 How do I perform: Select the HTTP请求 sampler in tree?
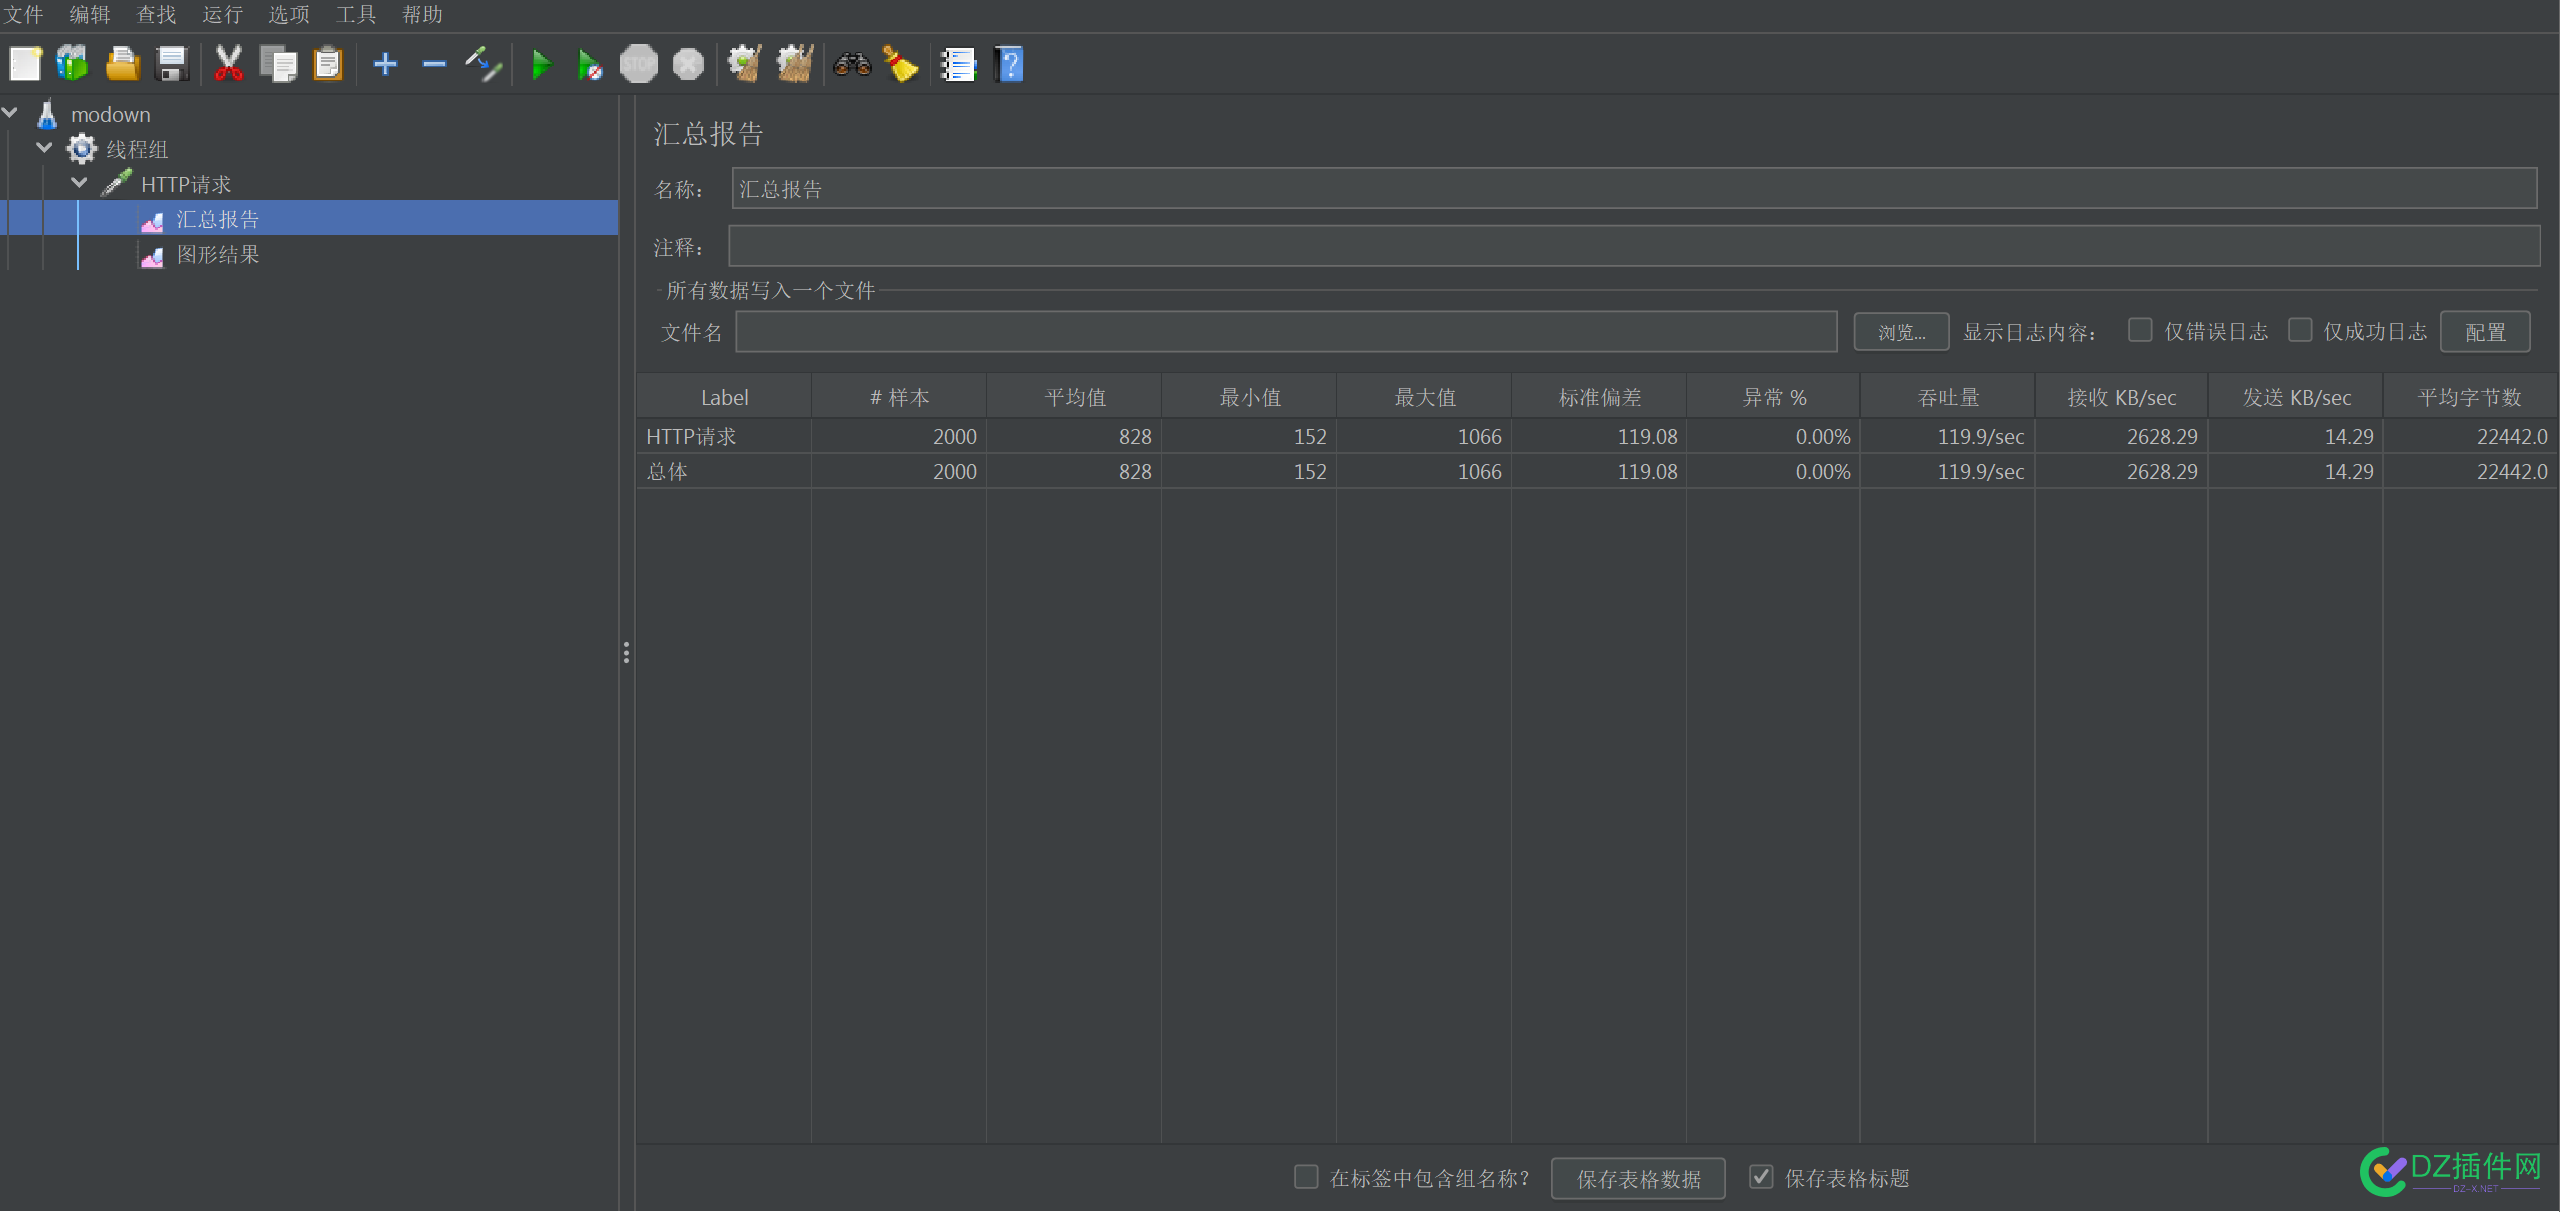(186, 185)
